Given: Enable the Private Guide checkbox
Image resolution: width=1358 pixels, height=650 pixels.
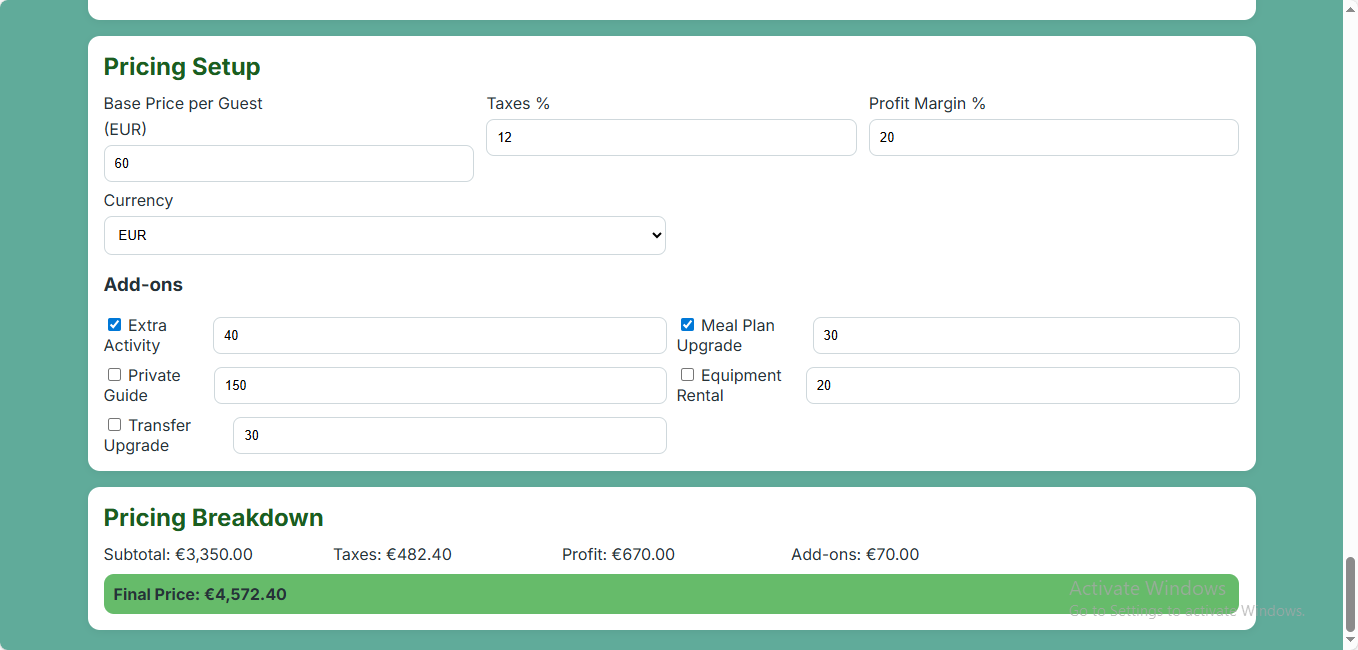Looking at the screenshot, I should click(114, 375).
